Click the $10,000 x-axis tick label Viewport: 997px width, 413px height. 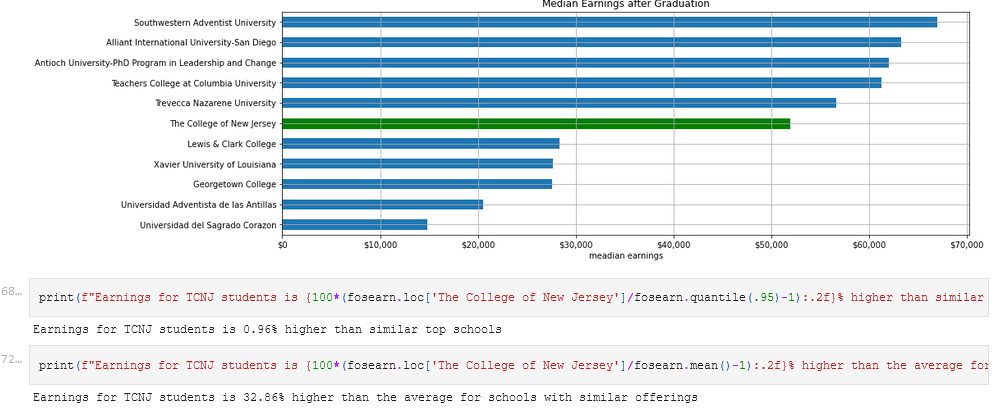381,245
